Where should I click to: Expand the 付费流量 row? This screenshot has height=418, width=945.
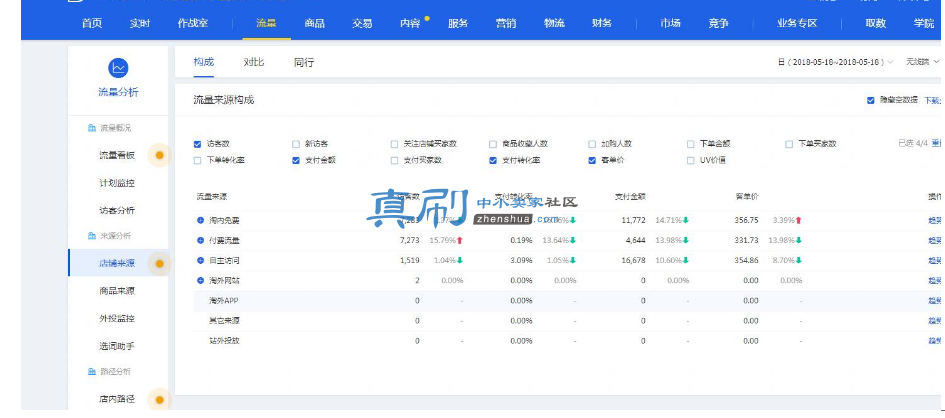click(200, 240)
